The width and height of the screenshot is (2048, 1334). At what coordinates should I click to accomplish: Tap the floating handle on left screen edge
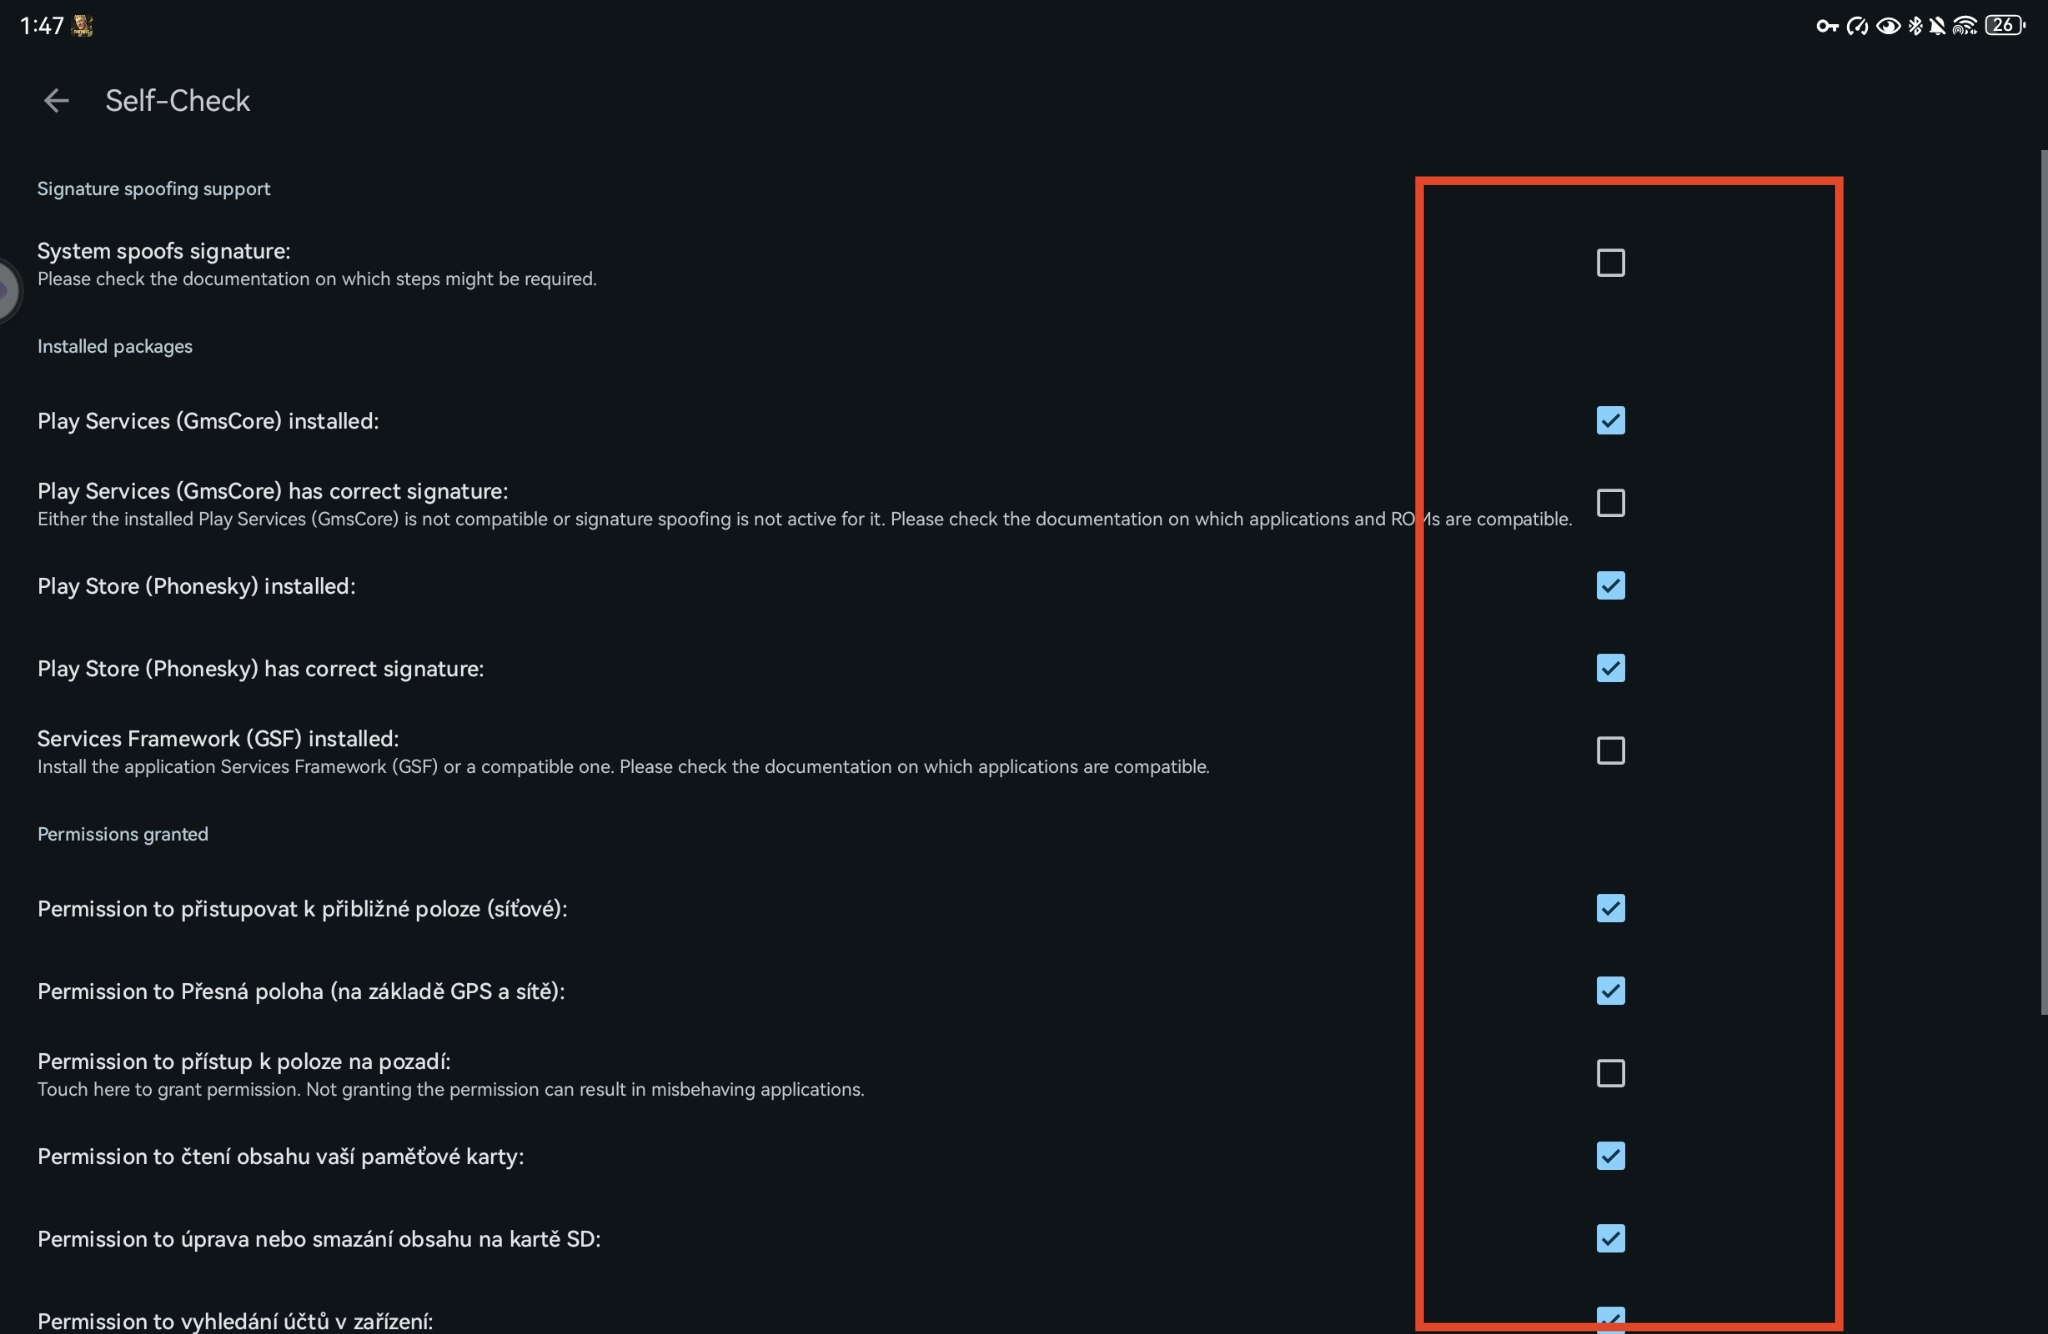[x=8, y=290]
